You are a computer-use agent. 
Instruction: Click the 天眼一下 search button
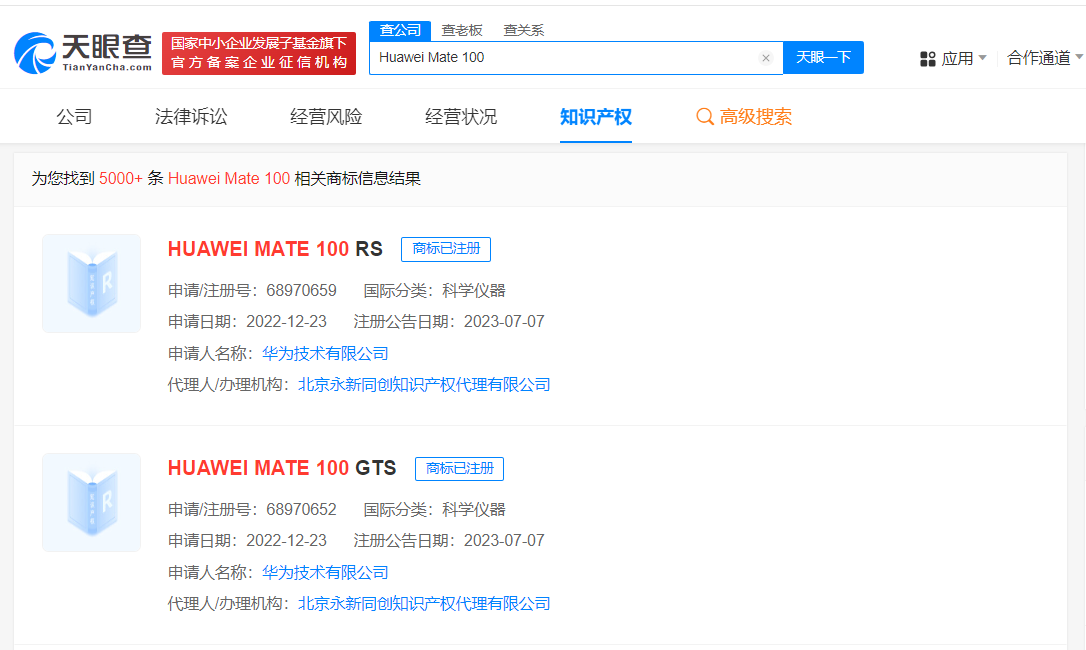[x=823, y=57]
